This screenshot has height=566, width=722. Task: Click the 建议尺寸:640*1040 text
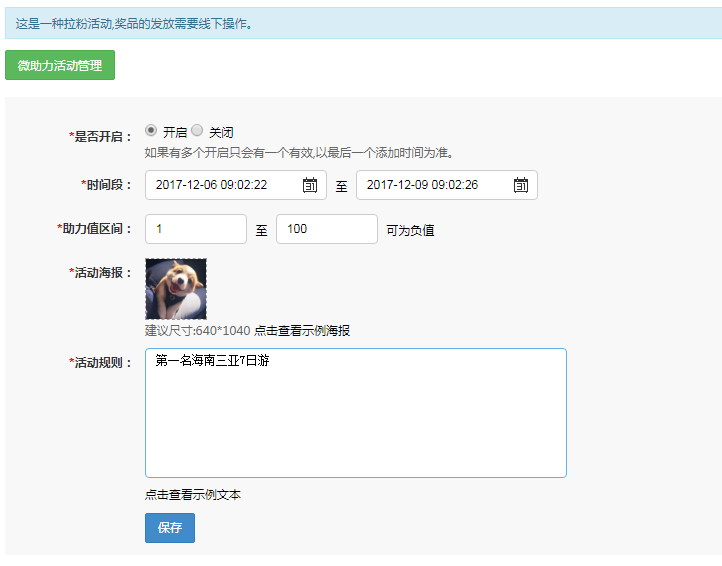coord(198,331)
